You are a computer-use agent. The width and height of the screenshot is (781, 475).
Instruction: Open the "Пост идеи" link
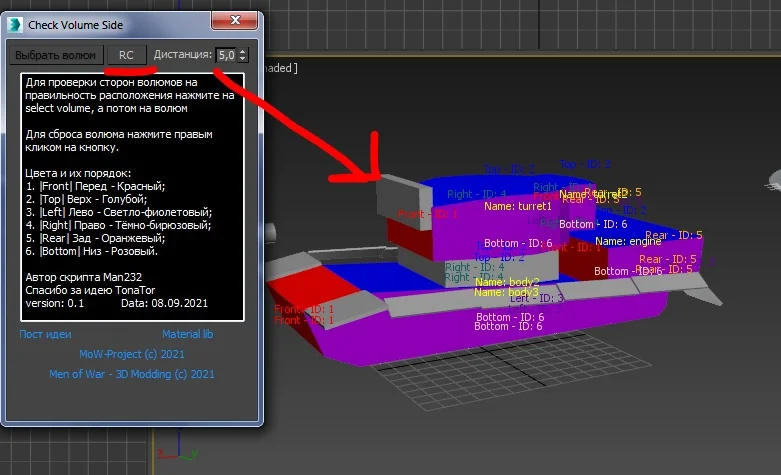coord(46,333)
